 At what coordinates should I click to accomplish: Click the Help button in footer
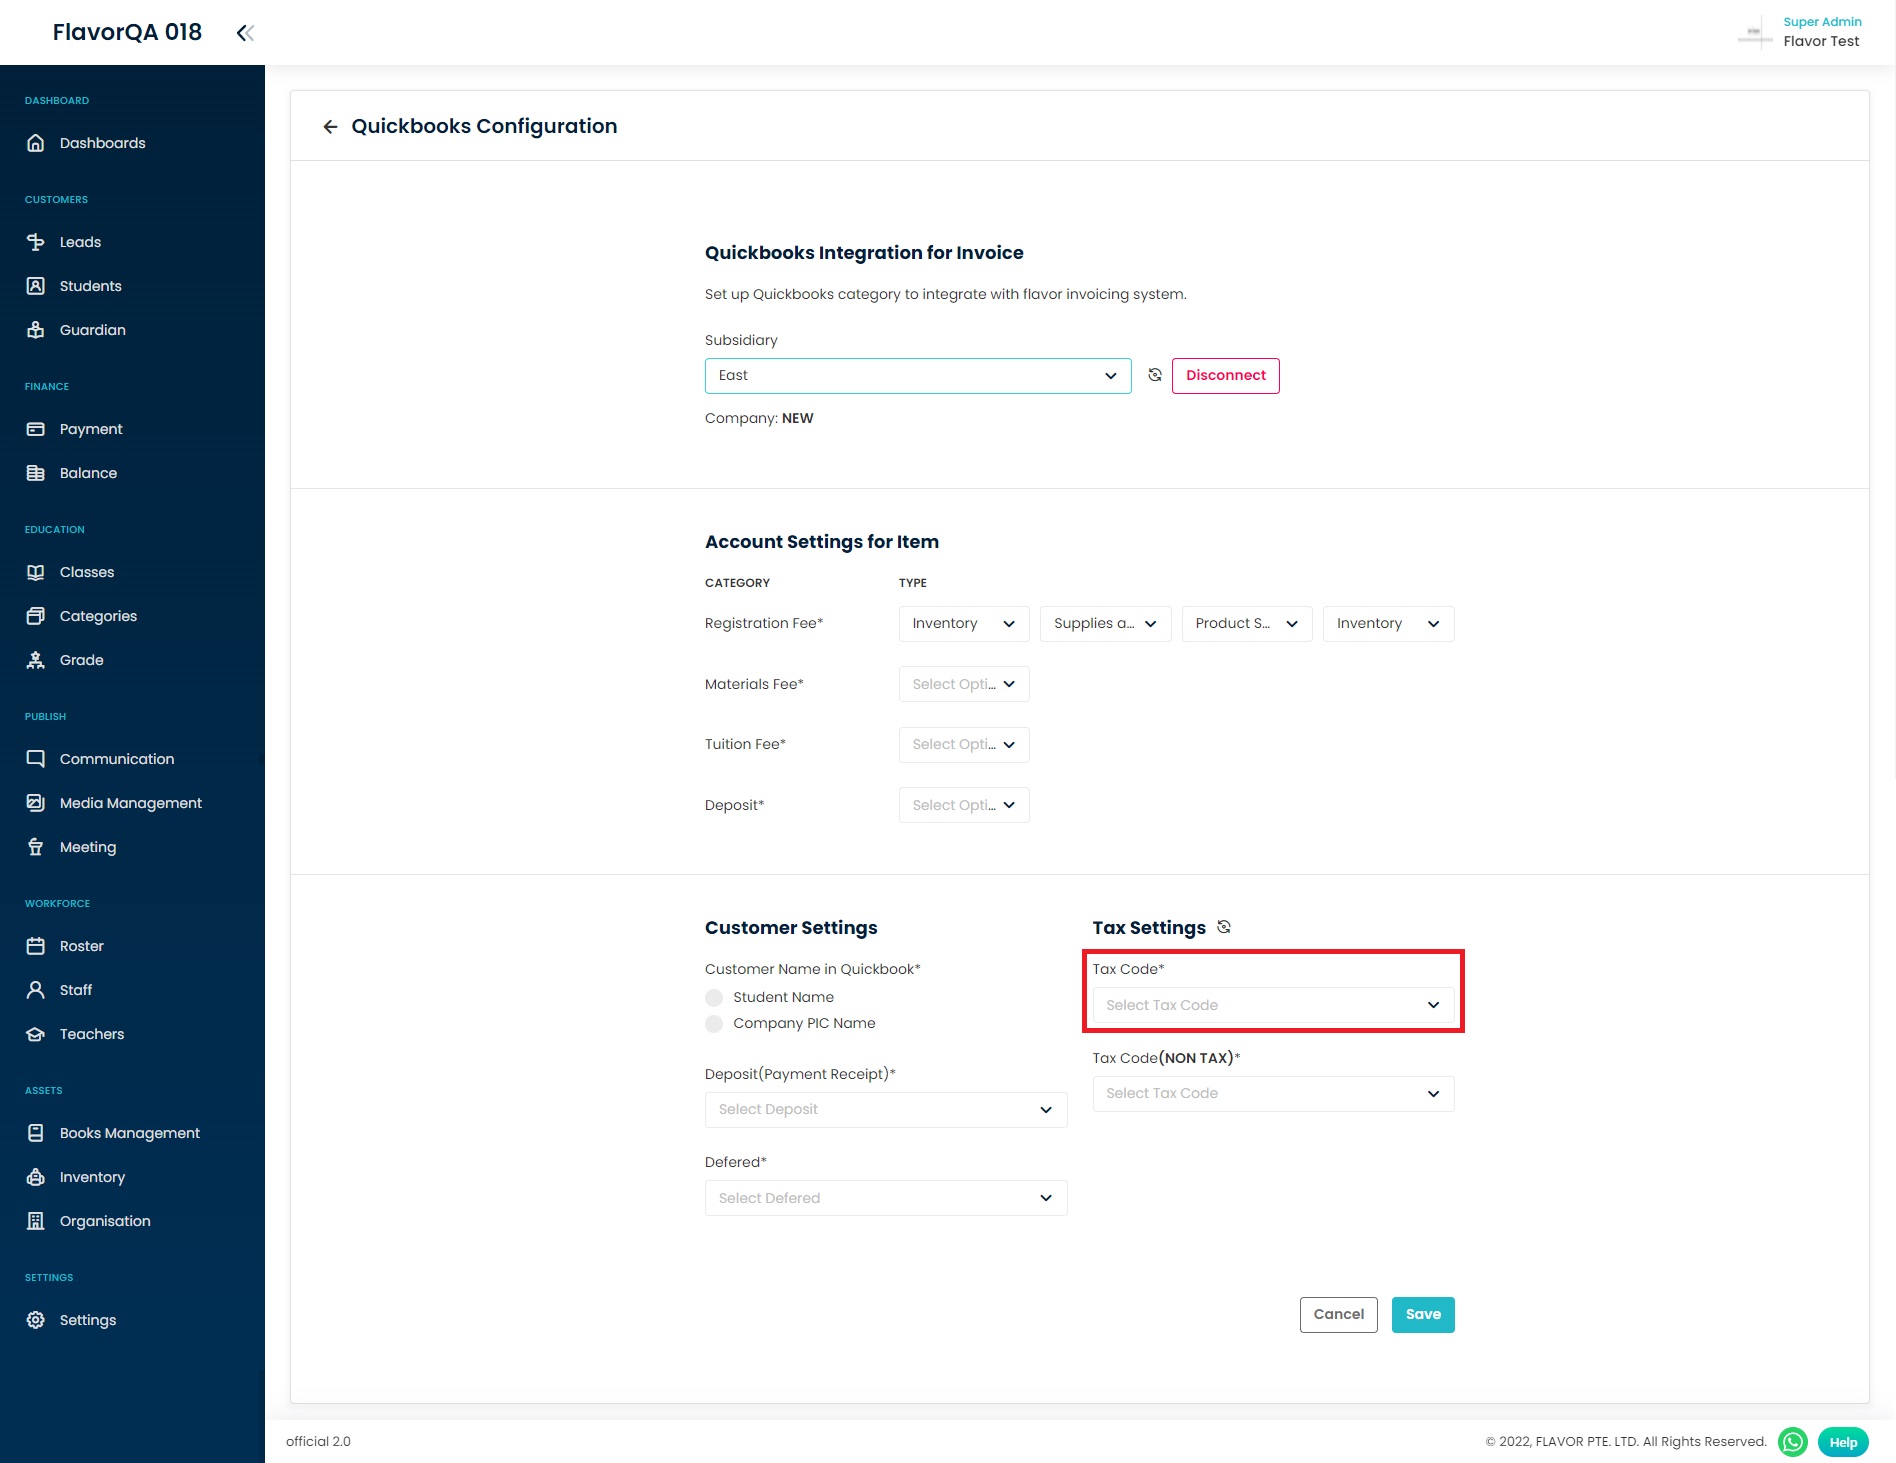coord(1843,1442)
